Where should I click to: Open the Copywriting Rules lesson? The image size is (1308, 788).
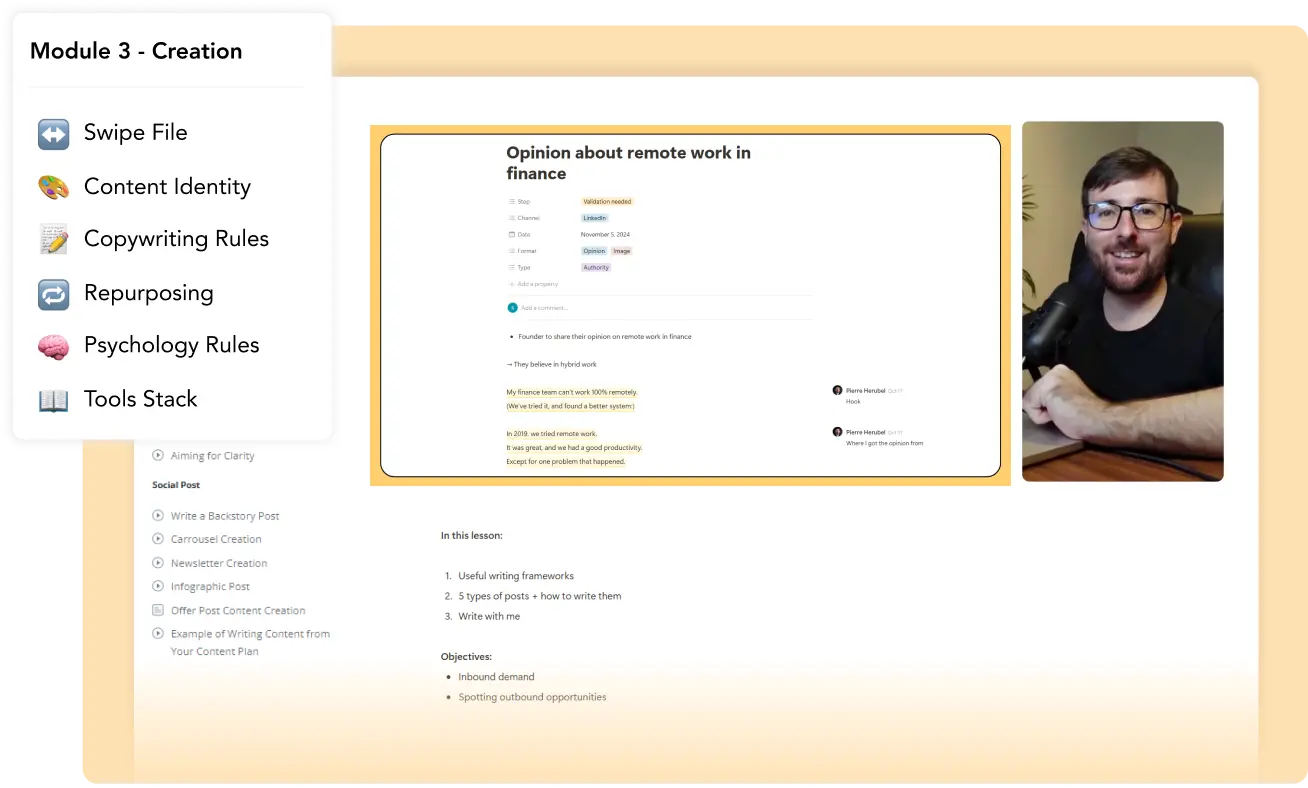pos(176,239)
